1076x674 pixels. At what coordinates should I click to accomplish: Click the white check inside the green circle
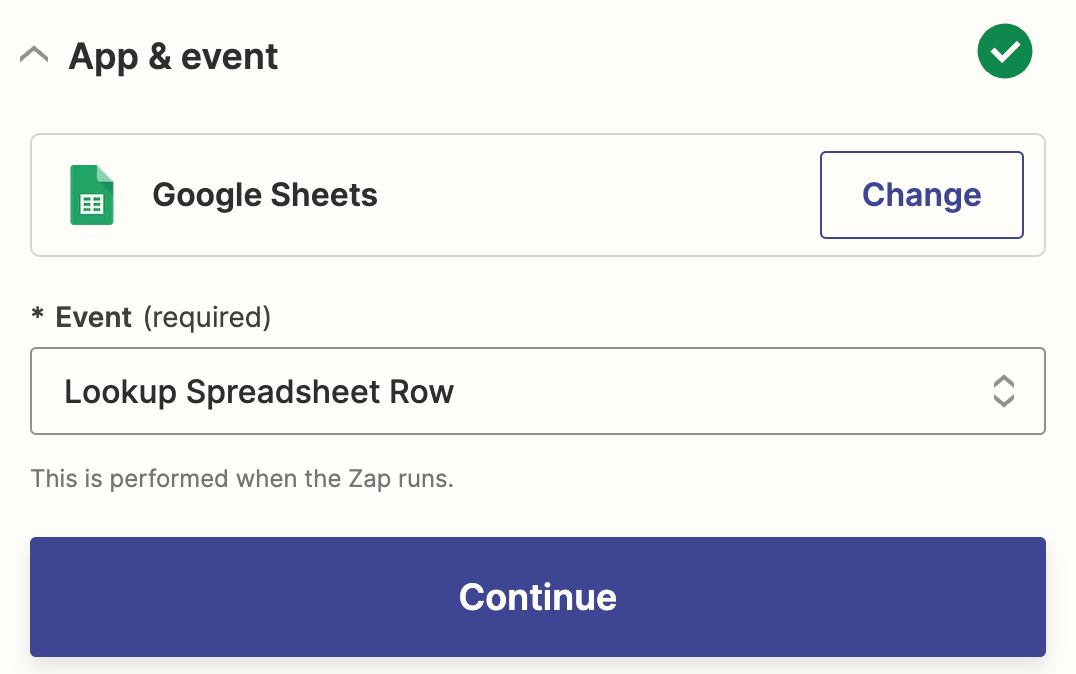point(1005,52)
